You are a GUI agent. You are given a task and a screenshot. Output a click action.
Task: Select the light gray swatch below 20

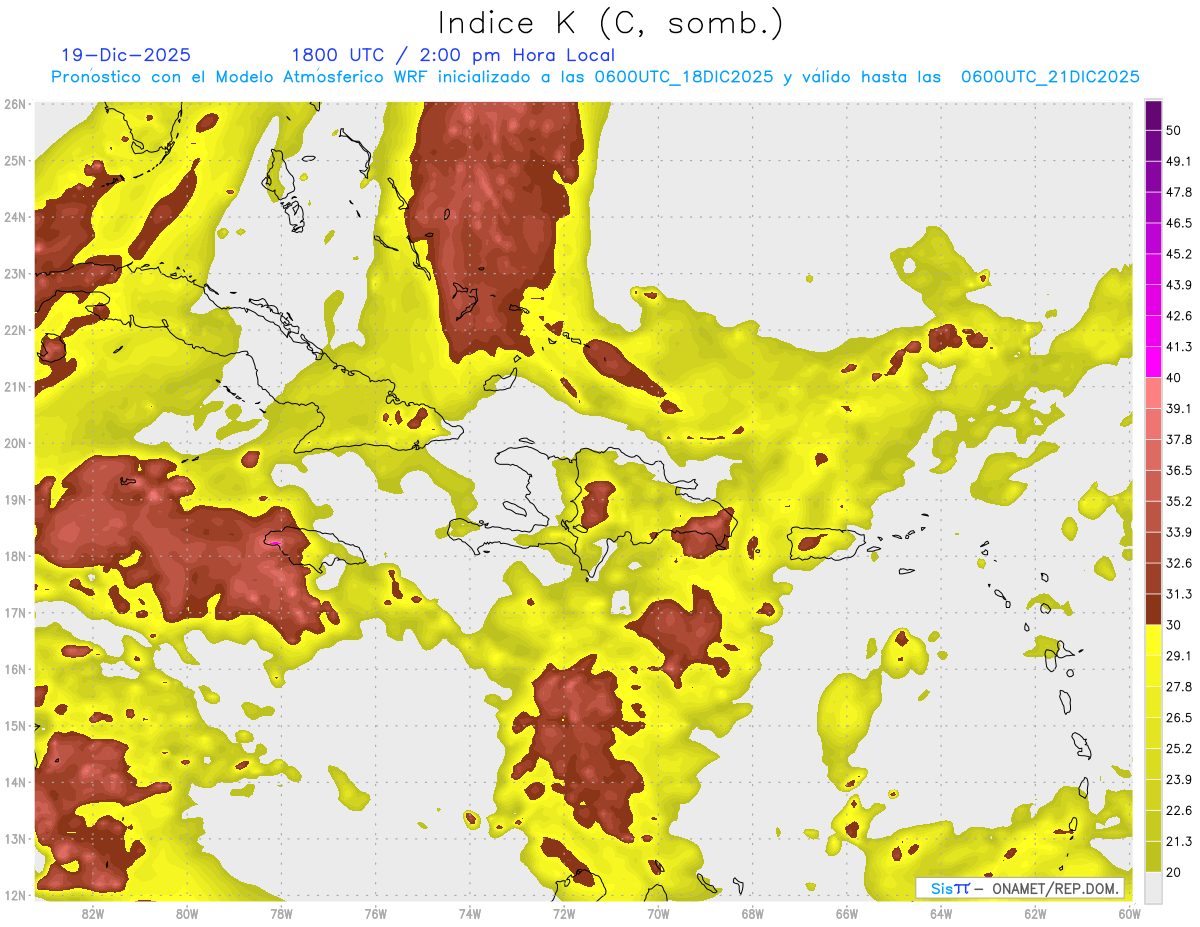click(x=1153, y=887)
